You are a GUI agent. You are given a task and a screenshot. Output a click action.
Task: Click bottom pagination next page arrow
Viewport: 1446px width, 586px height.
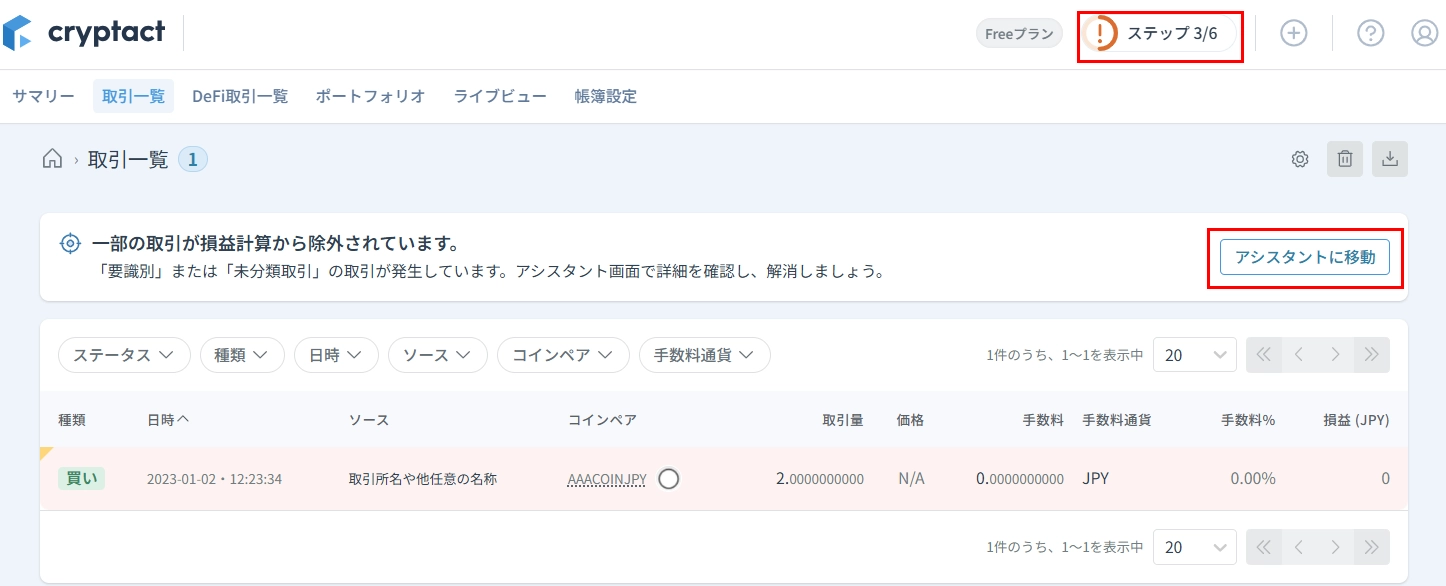[x=1336, y=547]
